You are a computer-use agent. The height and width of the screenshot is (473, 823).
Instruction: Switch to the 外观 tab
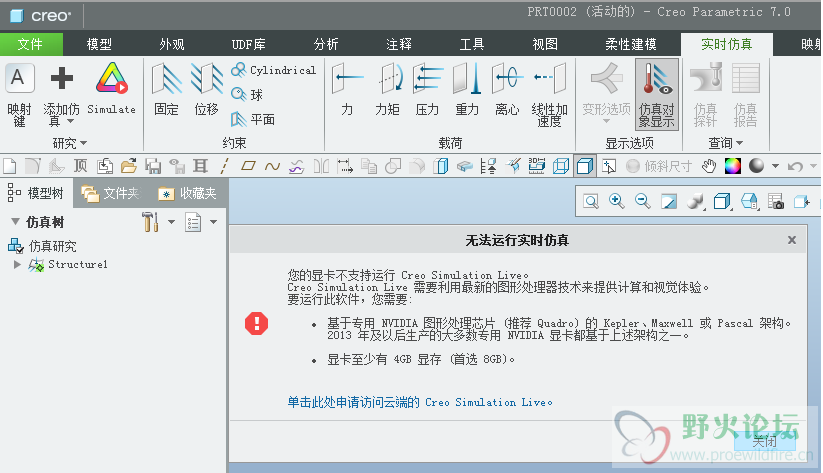[x=172, y=44]
